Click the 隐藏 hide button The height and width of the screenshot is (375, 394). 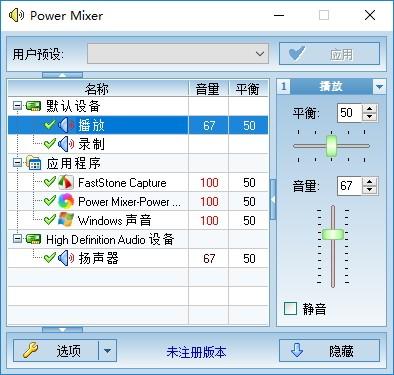329,351
